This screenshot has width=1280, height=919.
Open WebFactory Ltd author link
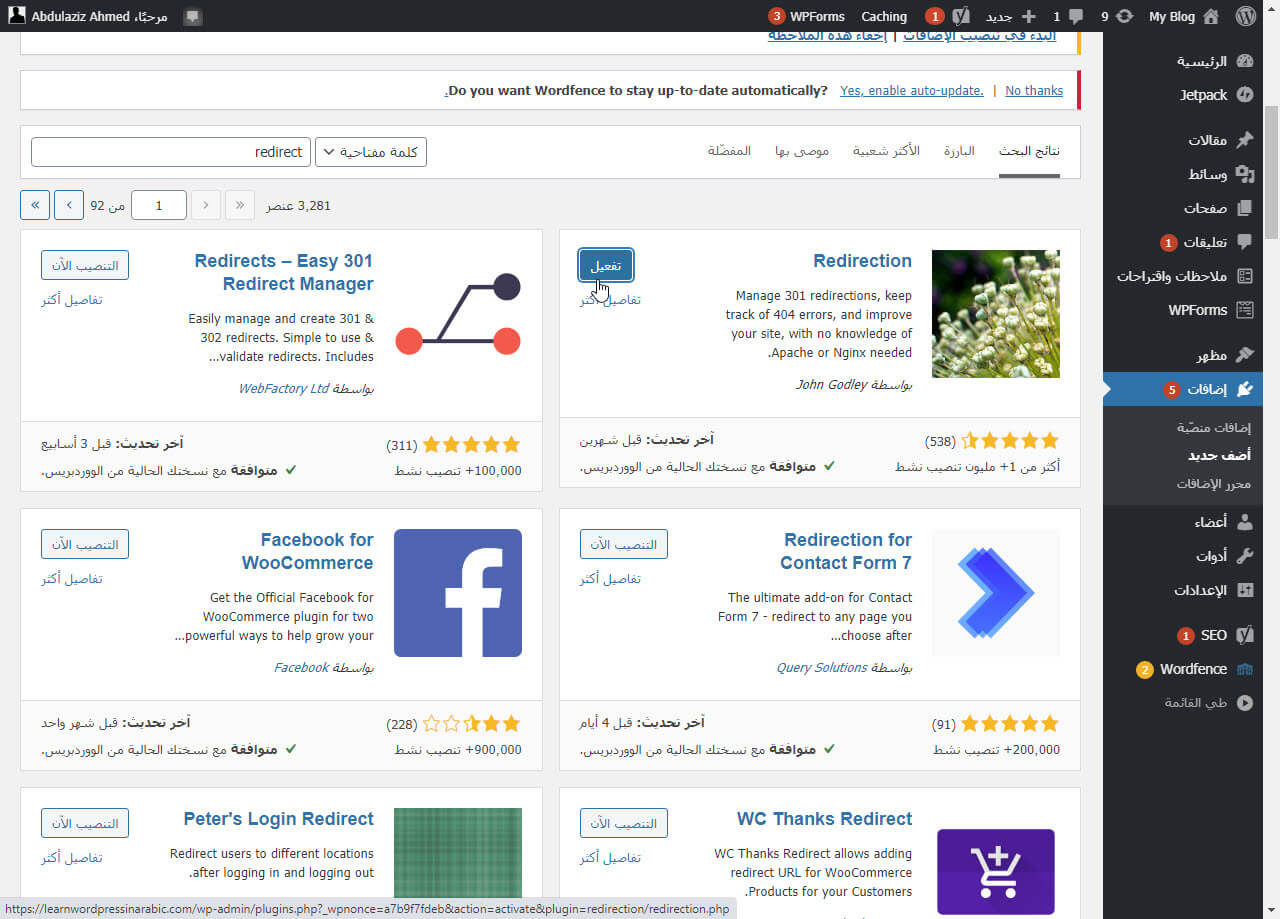284,388
